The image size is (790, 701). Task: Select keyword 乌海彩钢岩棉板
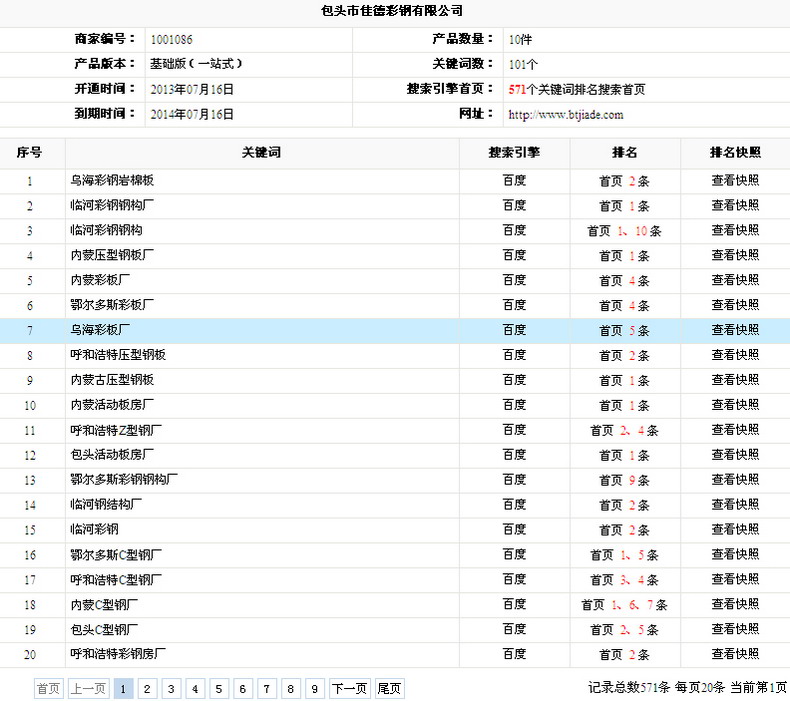112,180
